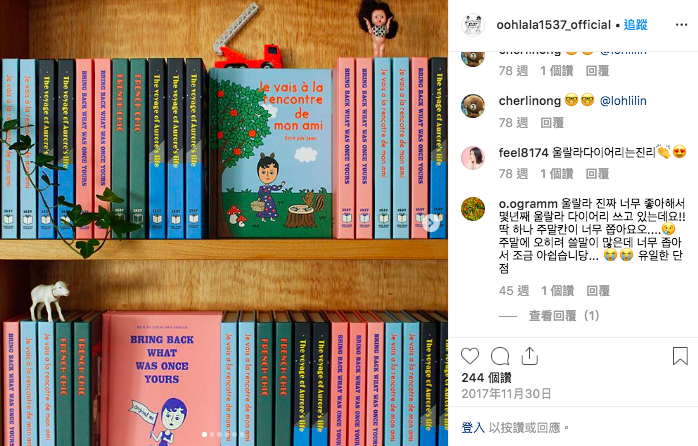
Task: Open feel8174 profile picture
Action: [473, 157]
